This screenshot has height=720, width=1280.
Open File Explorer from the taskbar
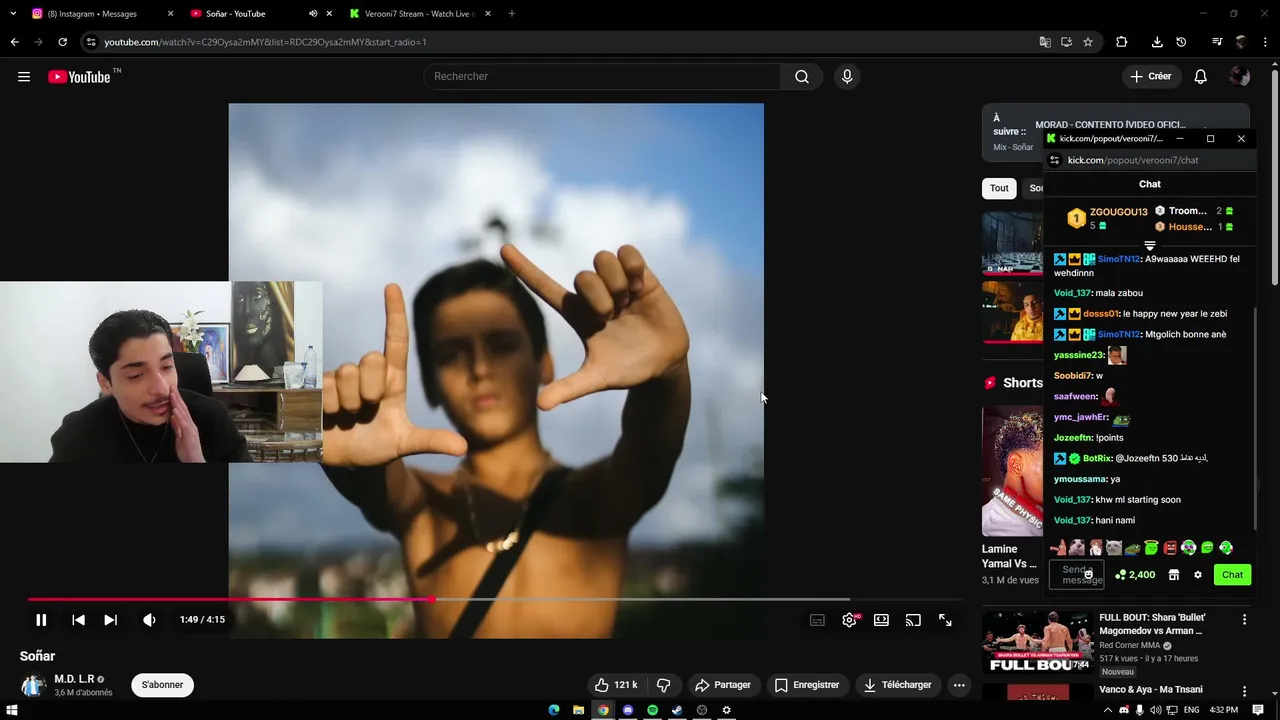click(x=578, y=710)
